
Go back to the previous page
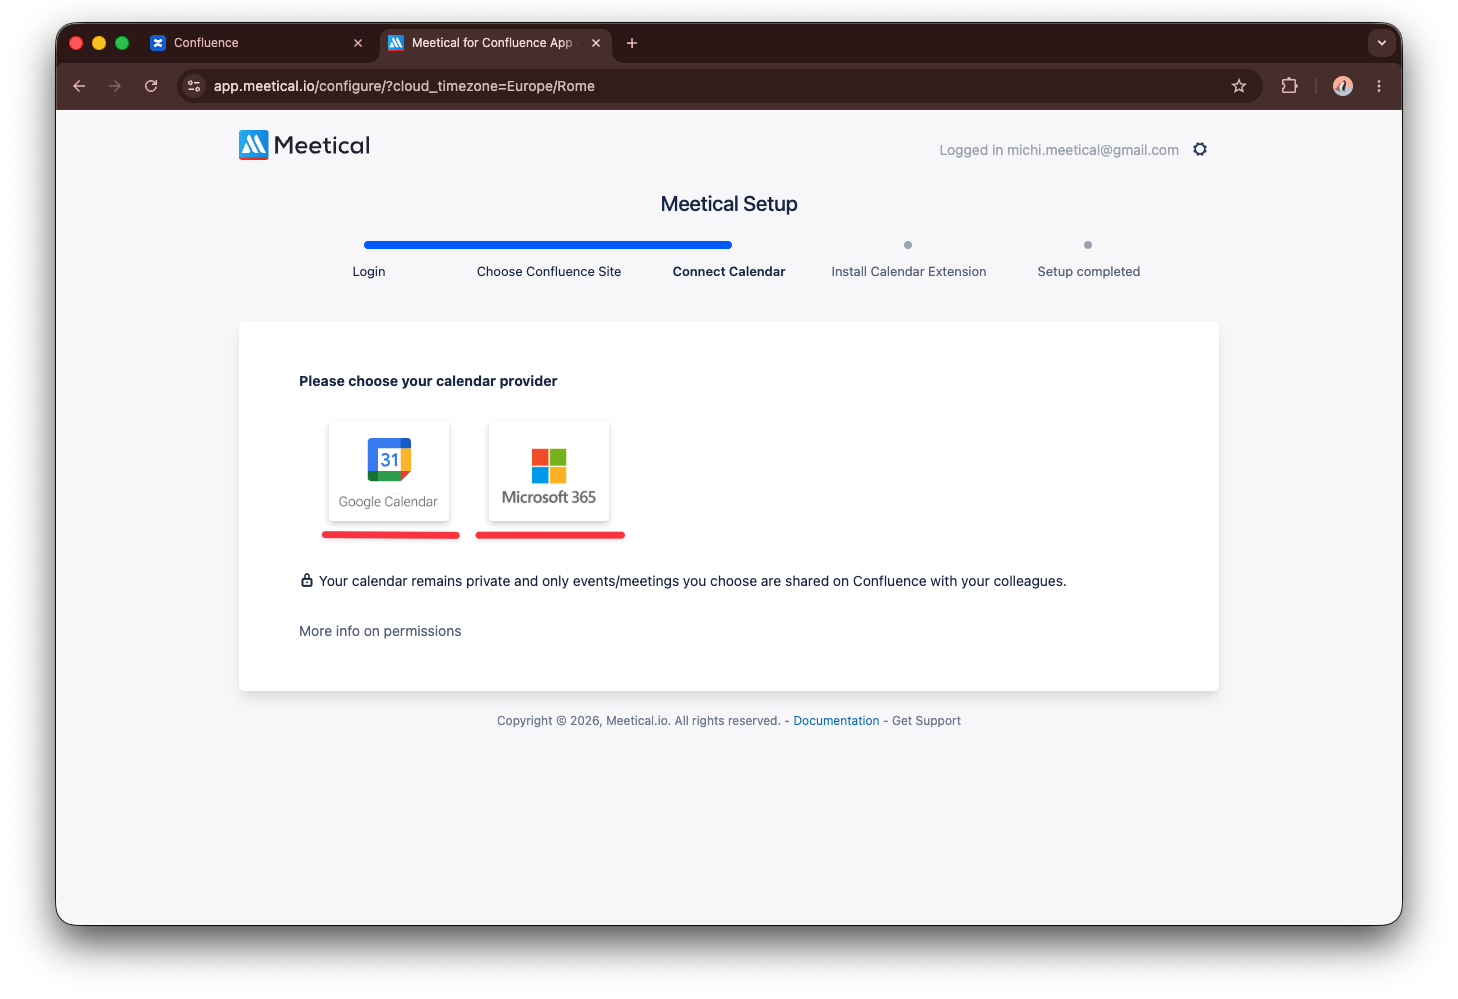click(x=79, y=86)
